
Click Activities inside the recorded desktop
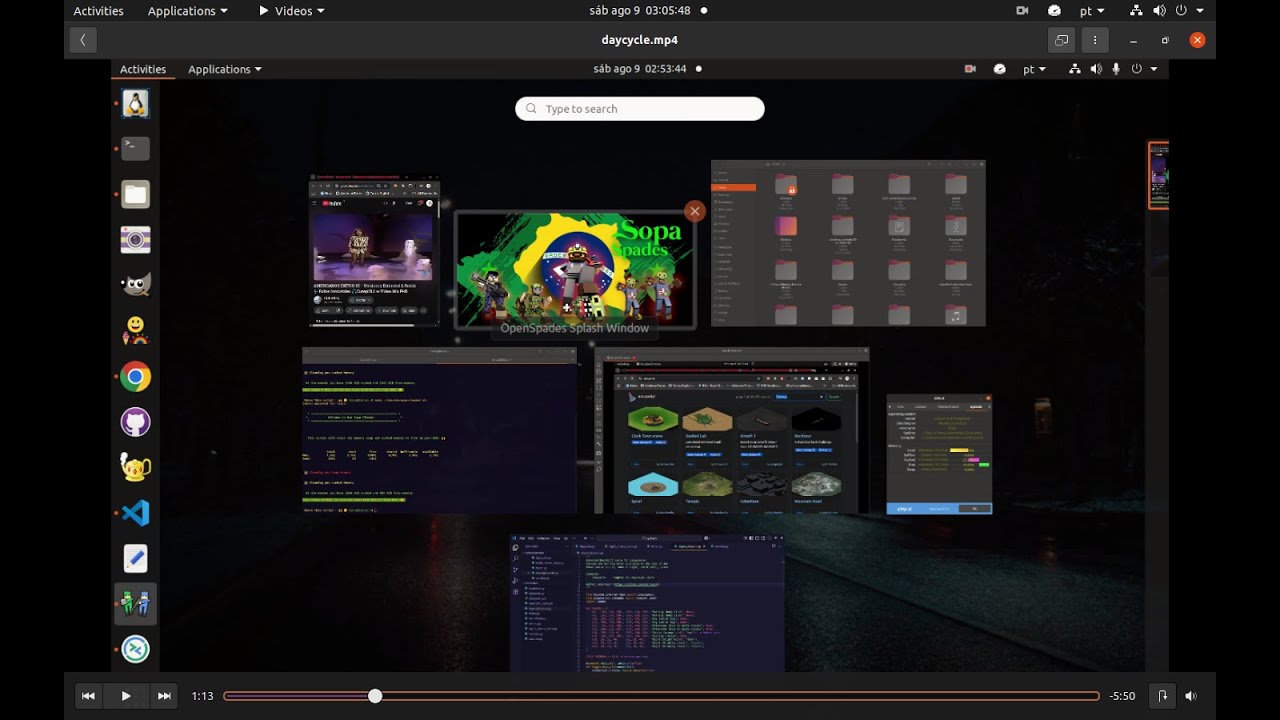[143, 69]
